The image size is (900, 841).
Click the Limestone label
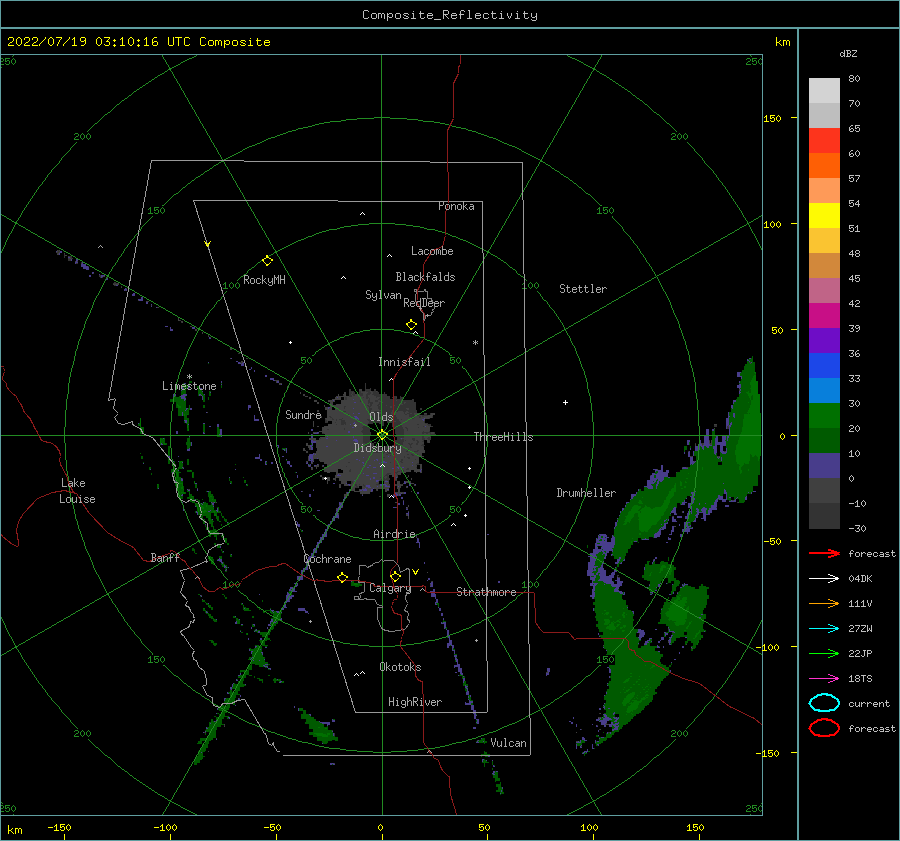189,386
